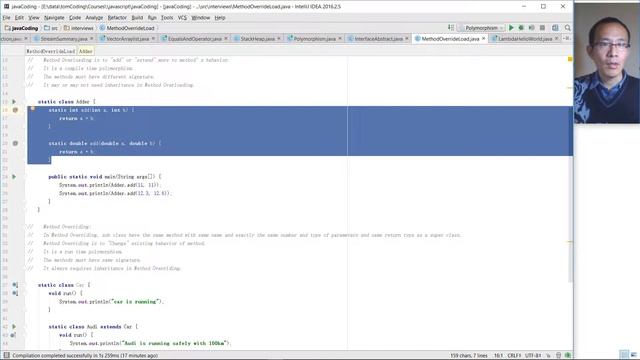Start debugging with the bug icon

tap(521, 28)
